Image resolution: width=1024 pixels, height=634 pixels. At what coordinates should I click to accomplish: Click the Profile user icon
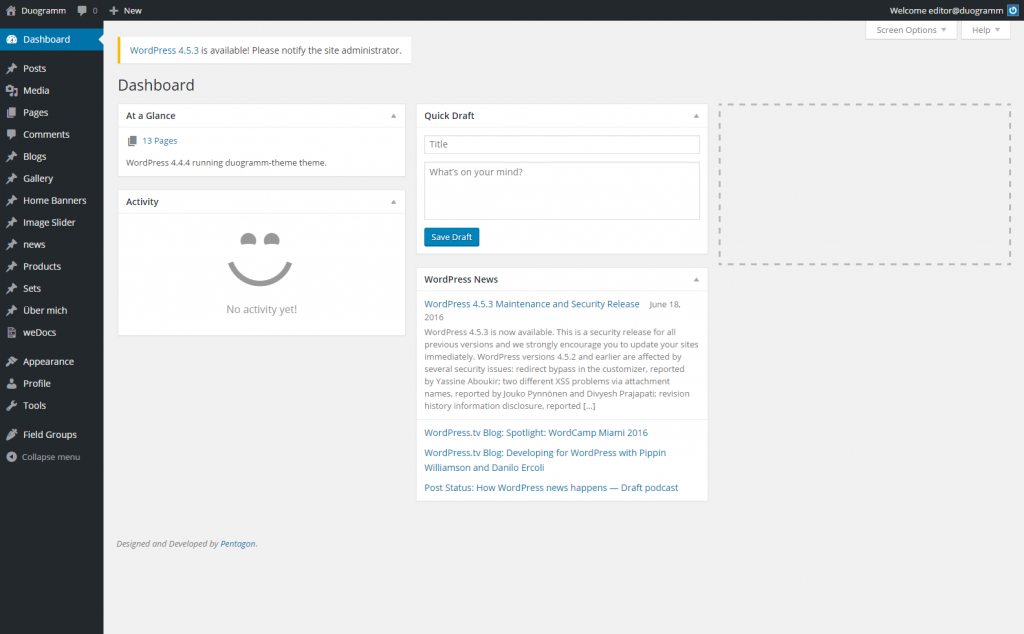[11, 384]
